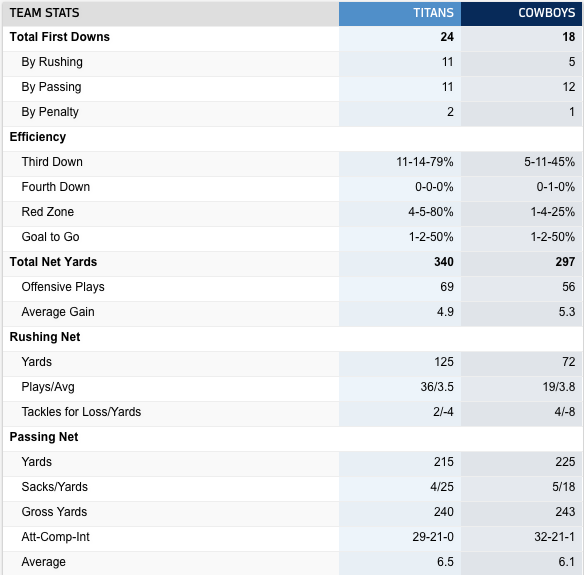Click the Gross Yards row label
The image size is (584, 575).
click(x=54, y=512)
